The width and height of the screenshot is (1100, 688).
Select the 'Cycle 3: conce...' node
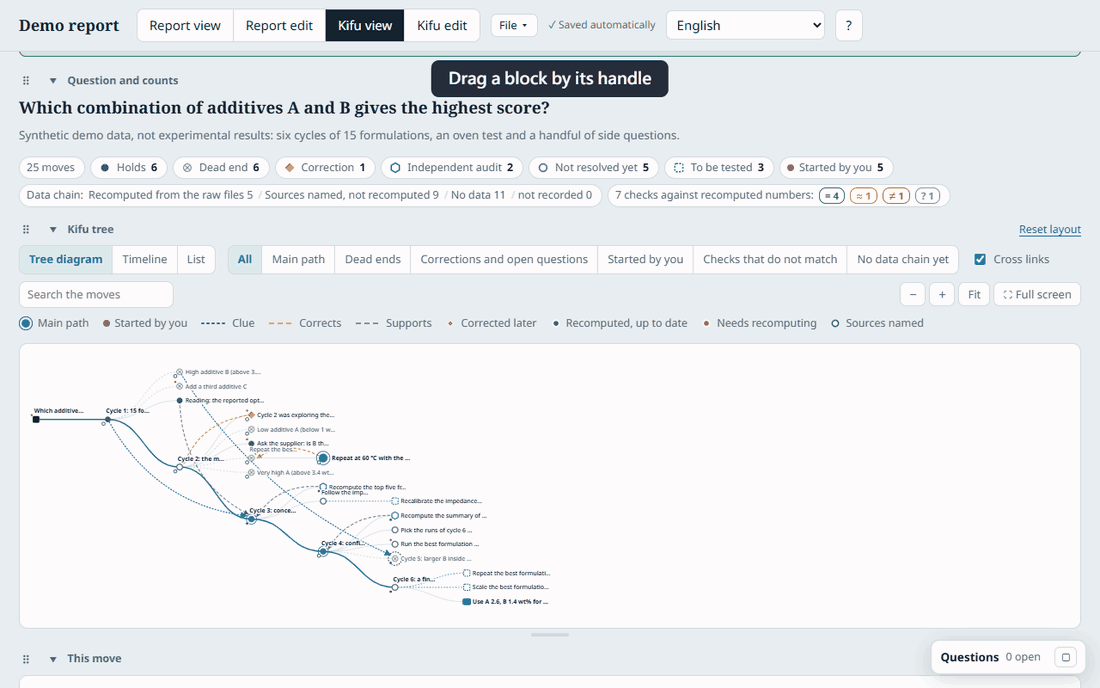click(x=251, y=519)
